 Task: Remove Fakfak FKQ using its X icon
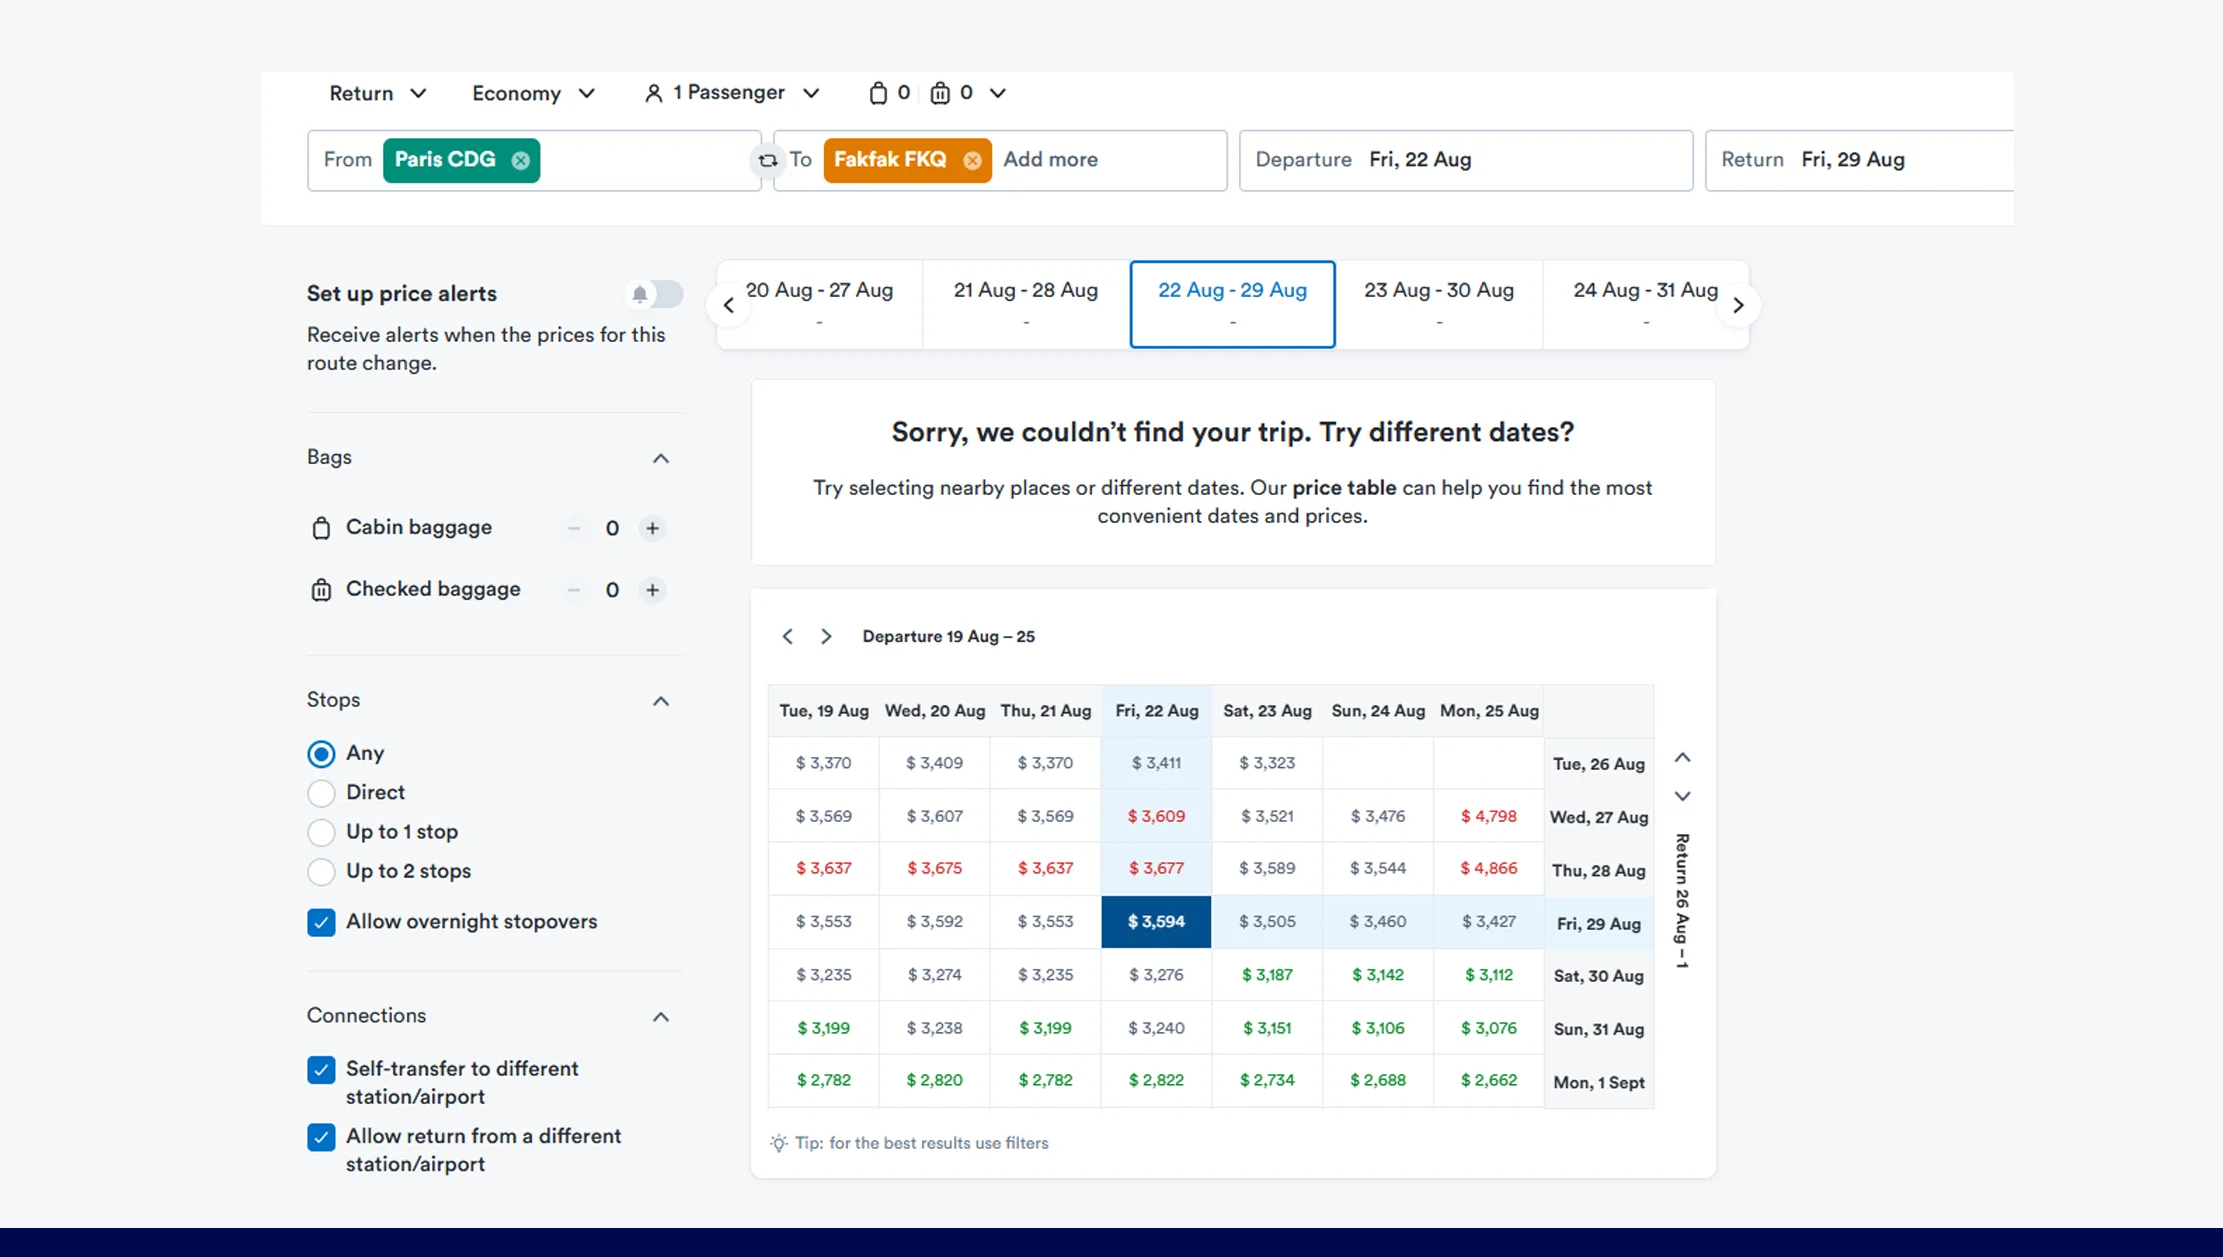coord(971,160)
